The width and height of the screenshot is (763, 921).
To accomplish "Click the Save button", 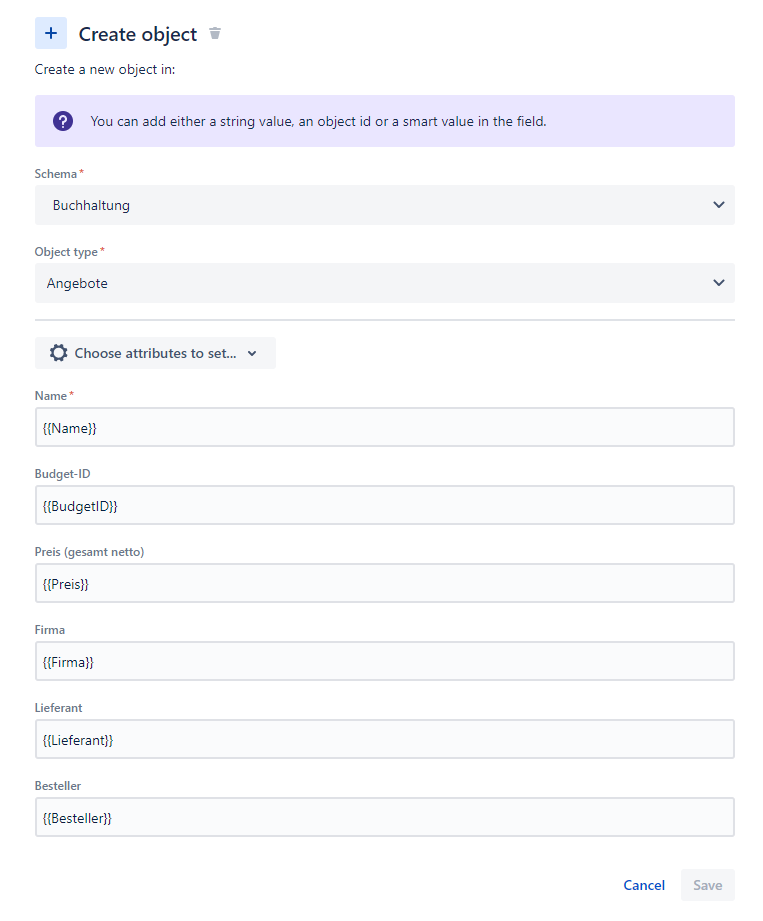I will 708,885.
